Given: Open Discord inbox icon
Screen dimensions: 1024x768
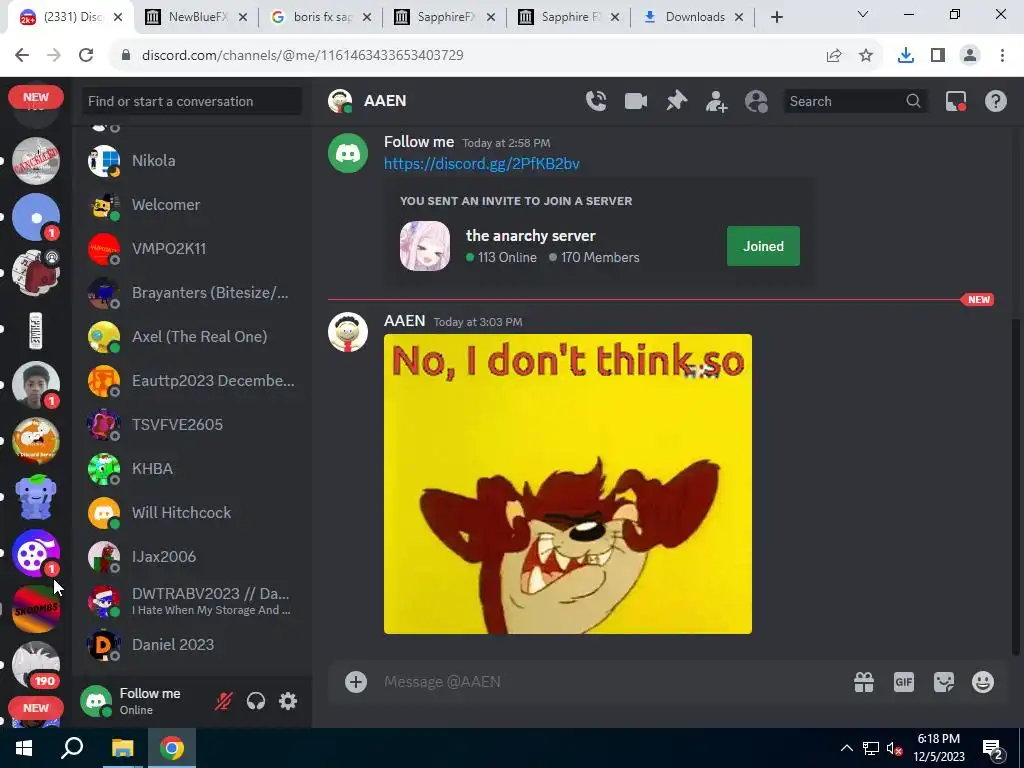Looking at the screenshot, I should tap(956, 101).
